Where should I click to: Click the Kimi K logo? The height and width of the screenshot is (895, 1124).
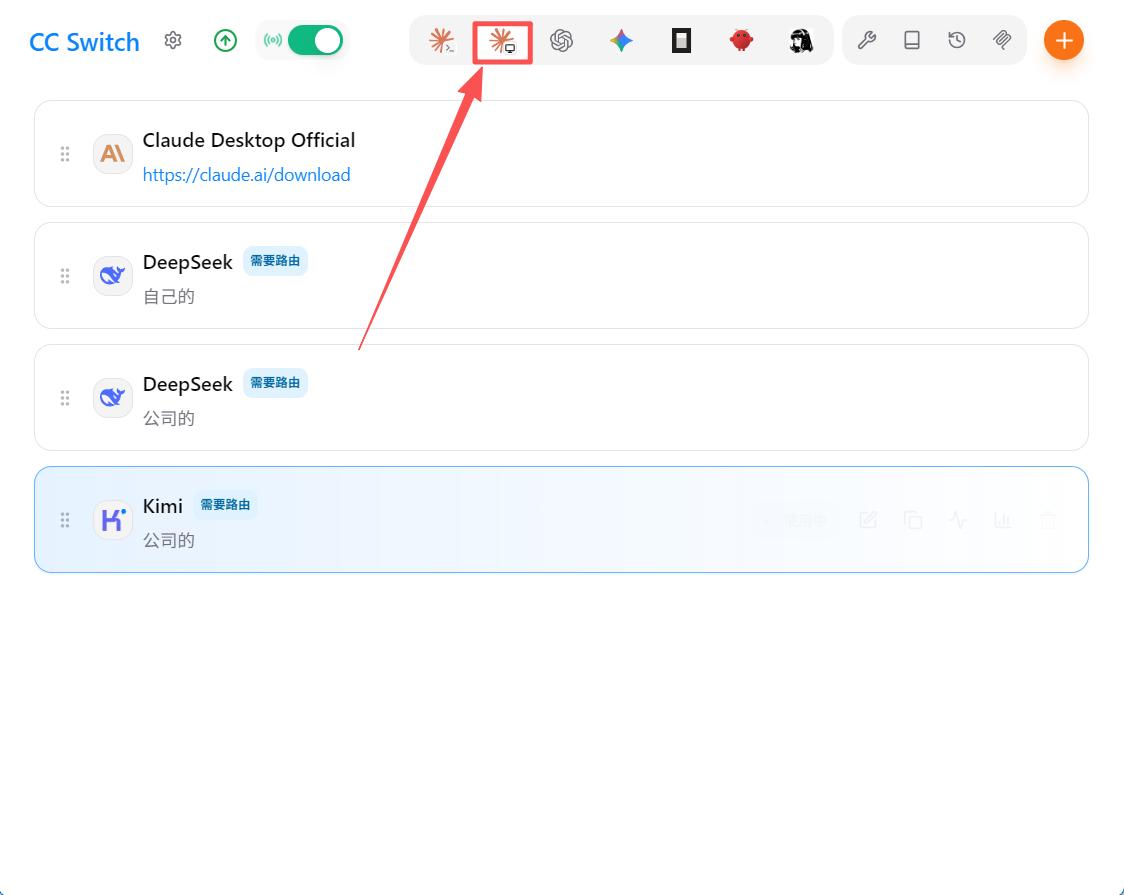pyautogui.click(x=113, y=520)
